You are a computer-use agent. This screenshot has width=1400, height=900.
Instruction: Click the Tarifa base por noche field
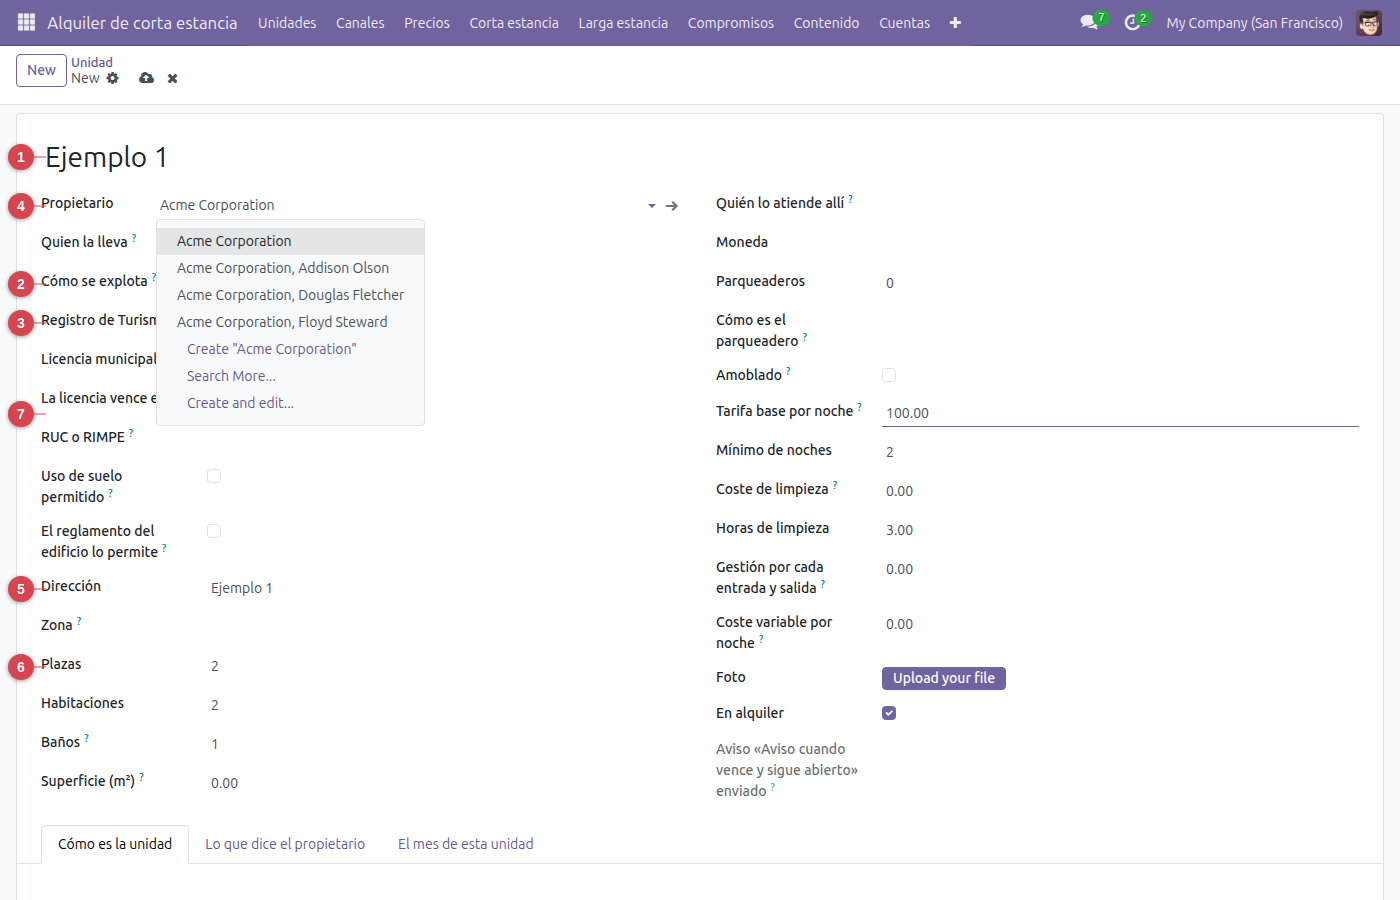pyautogui.click(x=1120, y=413)
